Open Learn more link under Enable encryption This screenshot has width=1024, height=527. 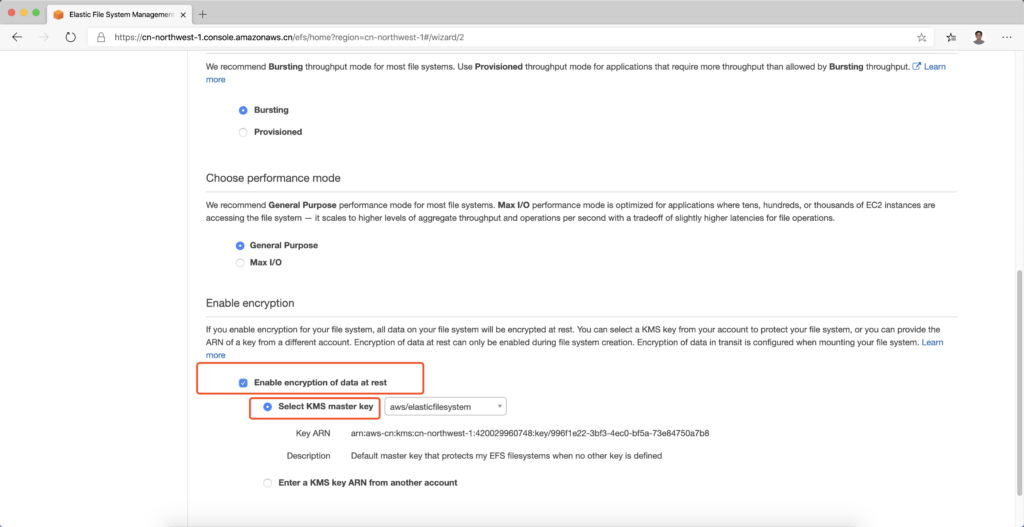932,342
